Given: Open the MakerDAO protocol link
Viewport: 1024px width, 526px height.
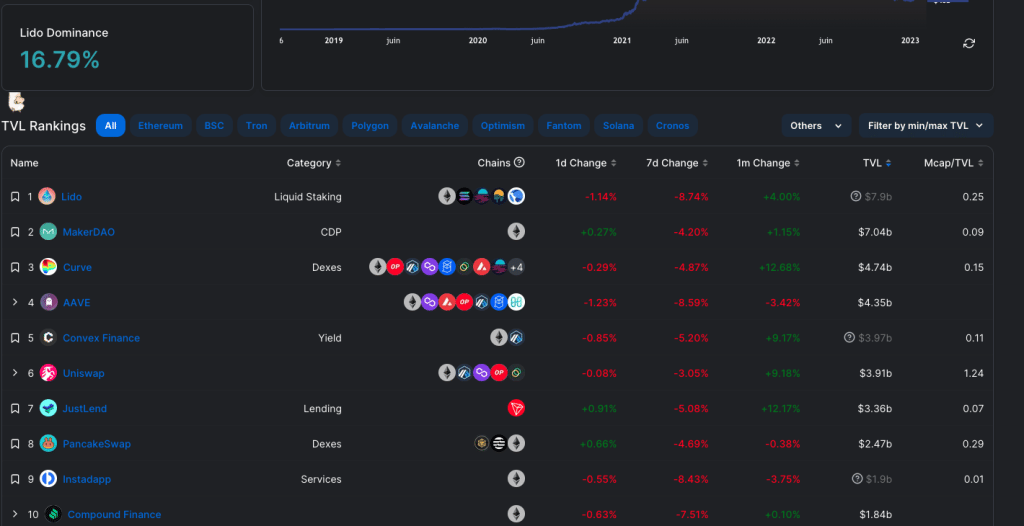Looking at the screenshot, I should point(89,232).
